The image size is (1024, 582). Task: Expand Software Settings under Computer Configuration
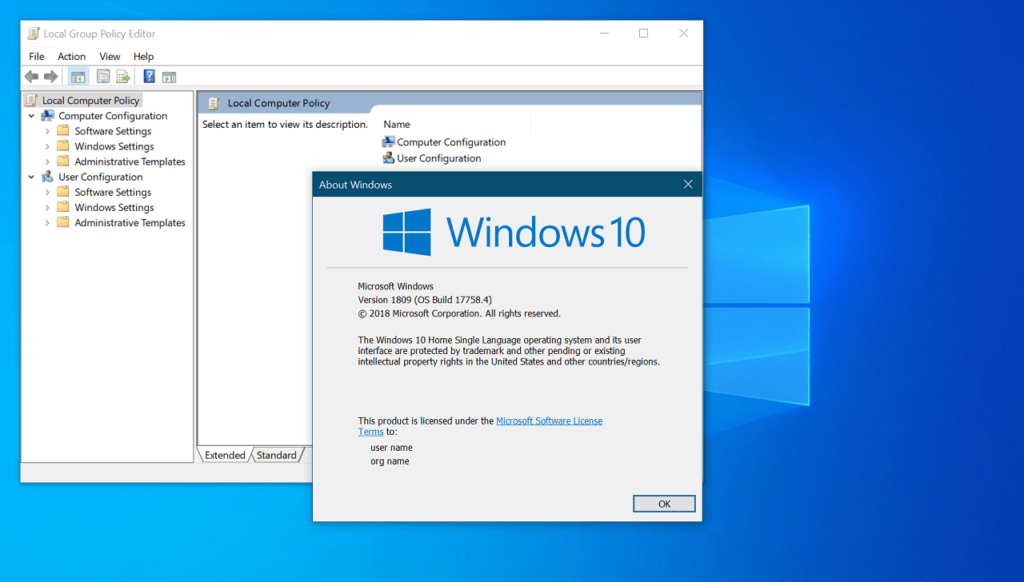coord(47,131)
